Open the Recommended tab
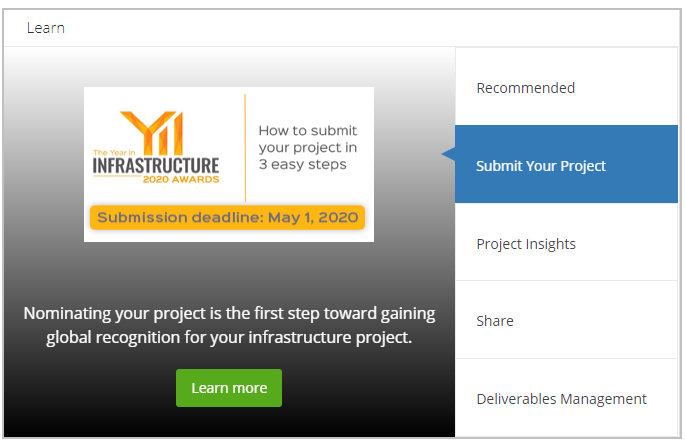 click(x=525, y=88)
